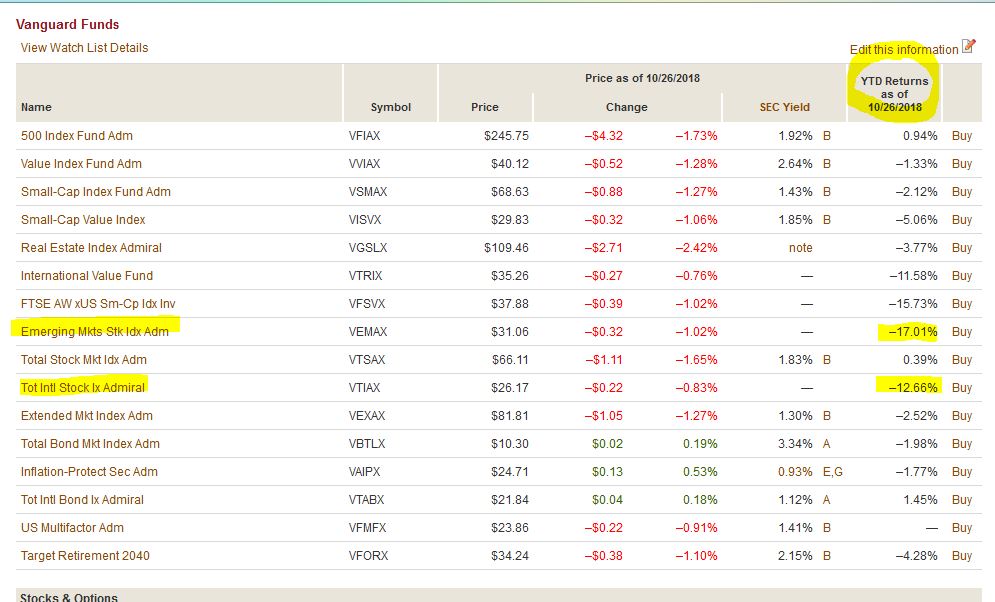The width and height of the screenshot is (995, 602).
Task: Click FTSE AW xUS Sm-Cp Idx Inv
Action: (98, 304)
